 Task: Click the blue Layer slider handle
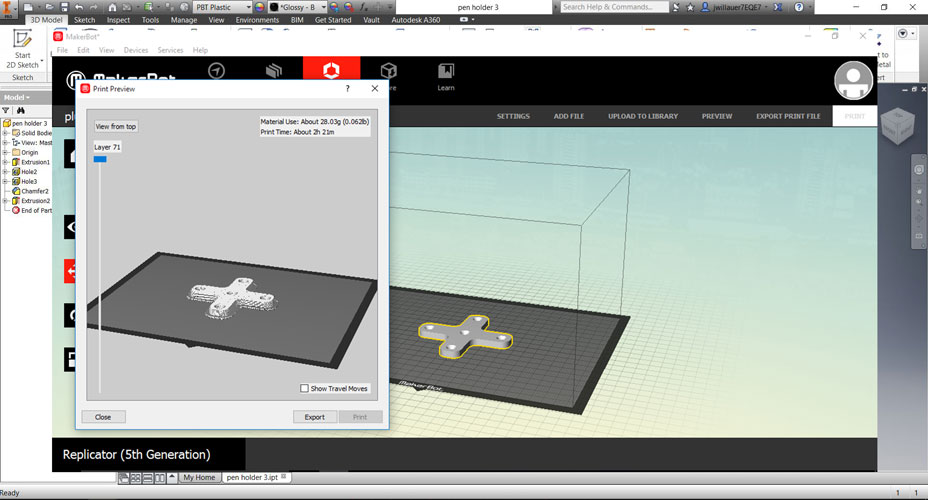tap(100, 159)
